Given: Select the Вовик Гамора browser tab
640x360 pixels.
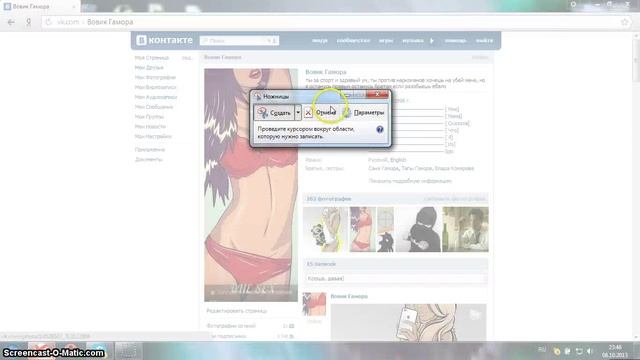Looking at the screenshot, I should pyautogui.click(x=40, y=7).
